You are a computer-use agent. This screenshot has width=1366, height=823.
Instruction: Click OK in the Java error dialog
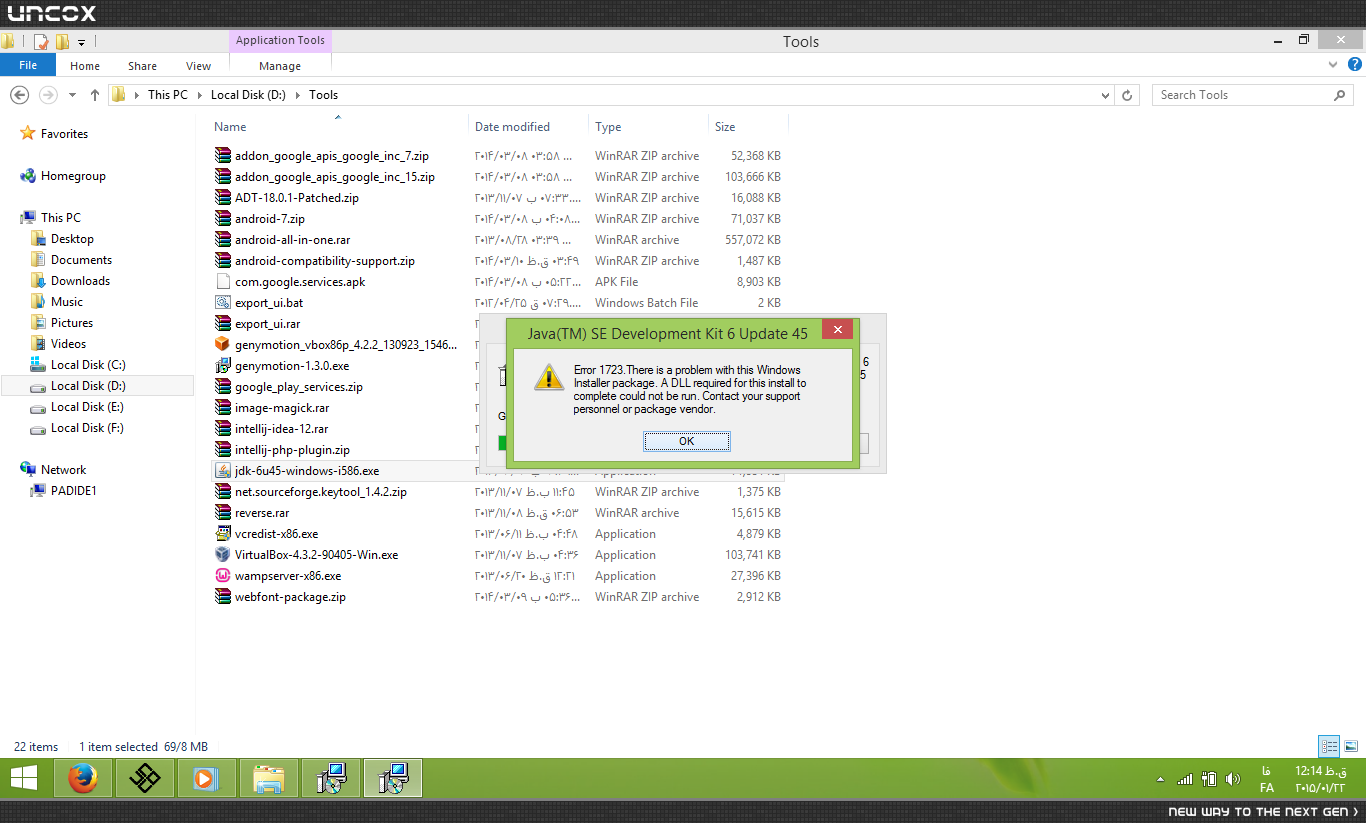686,441
